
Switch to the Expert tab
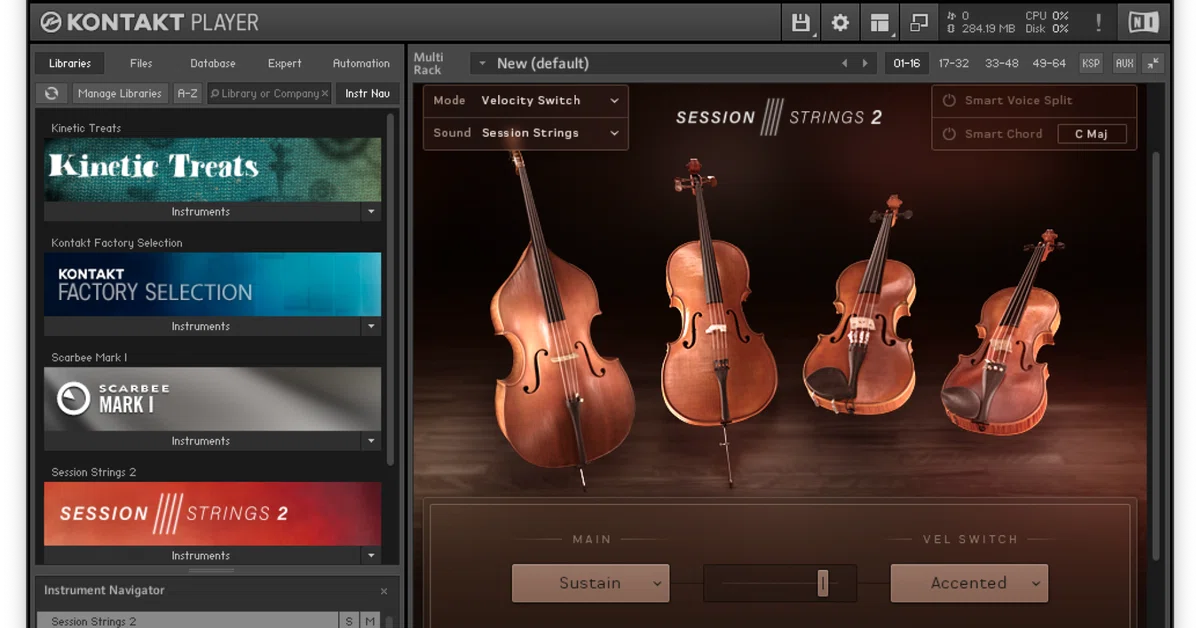284,63
